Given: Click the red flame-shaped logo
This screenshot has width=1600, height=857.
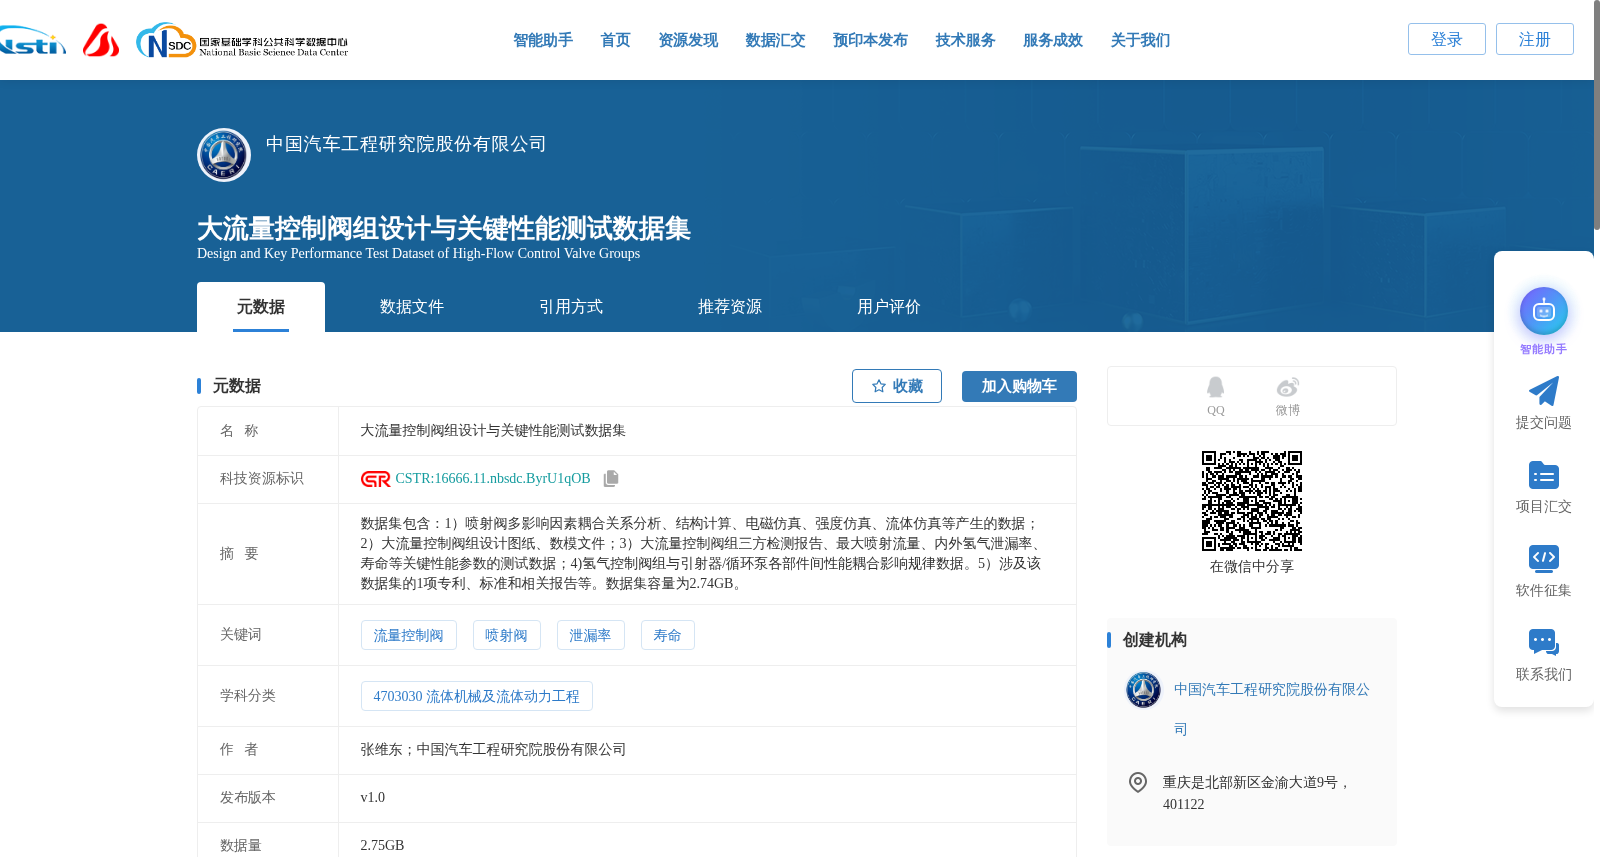Looking at the screenshot, I should pyautogui.click(x=101, y=40).
